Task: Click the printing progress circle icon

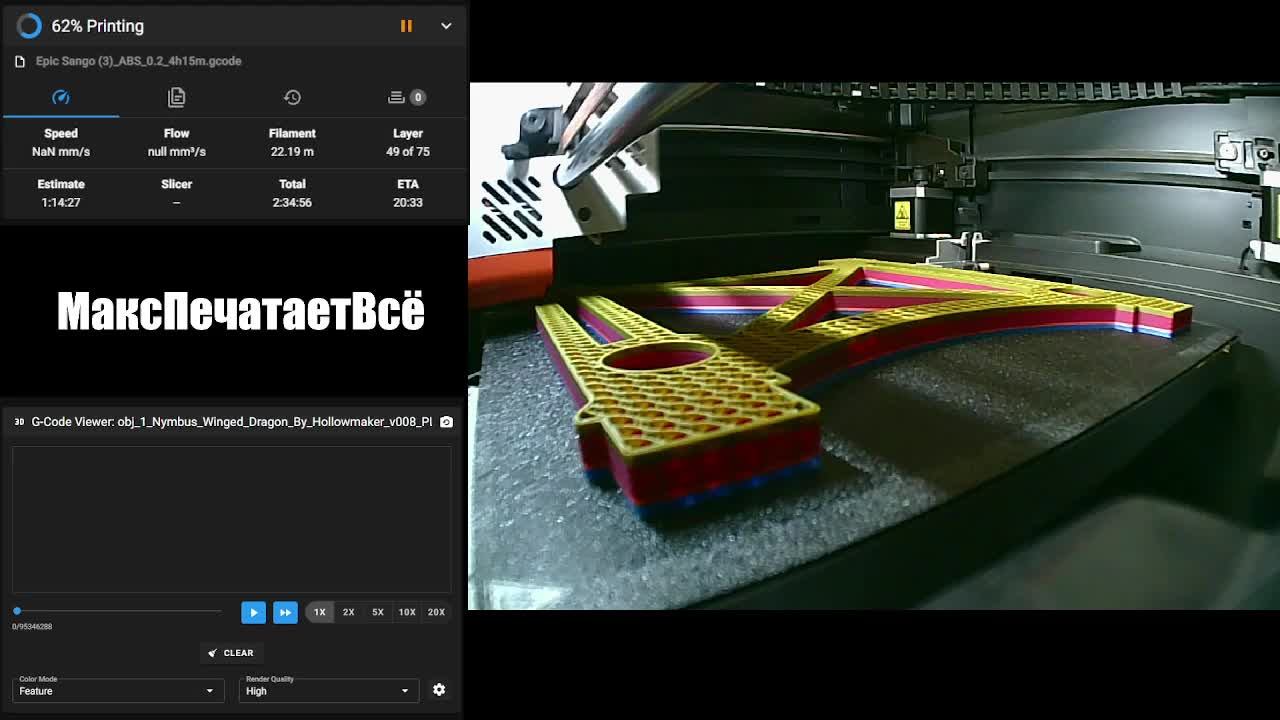Action: [x=29, y=26]
